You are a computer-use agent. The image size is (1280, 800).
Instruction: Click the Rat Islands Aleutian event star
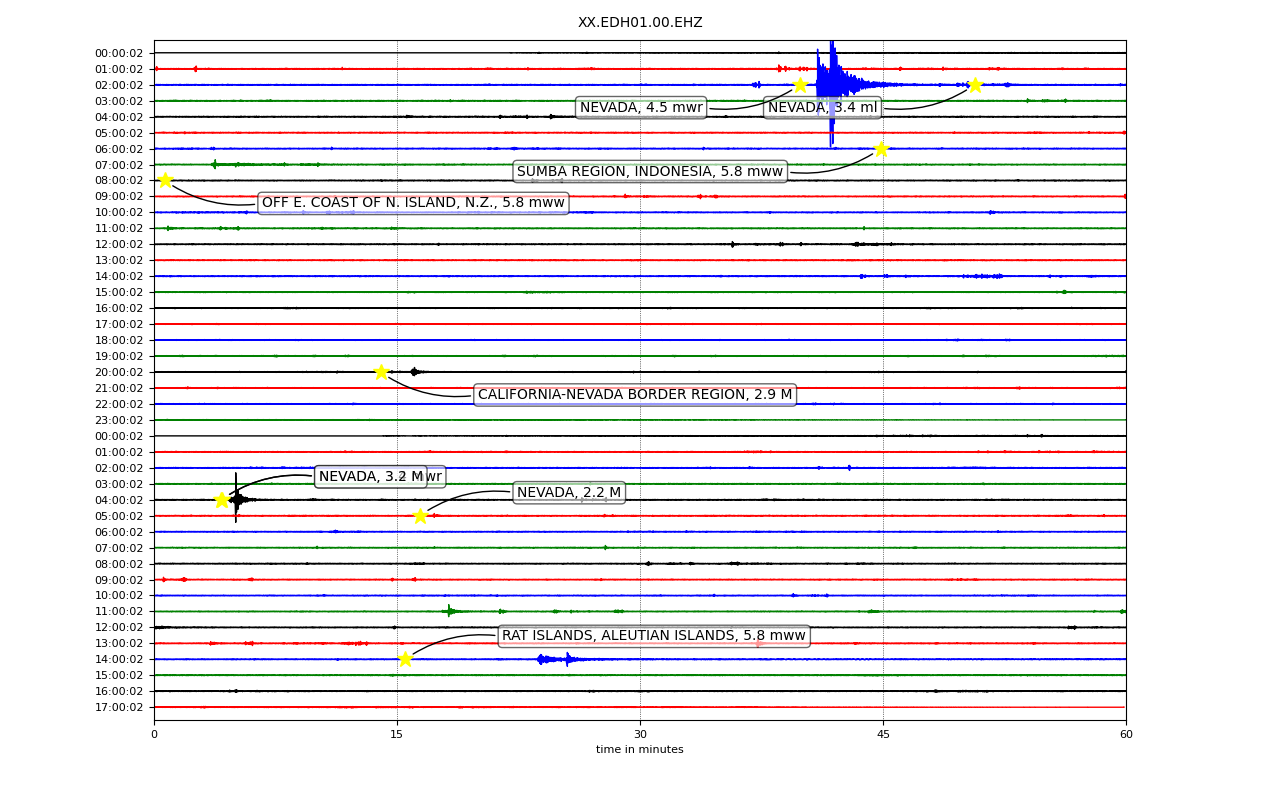point(405,659)
